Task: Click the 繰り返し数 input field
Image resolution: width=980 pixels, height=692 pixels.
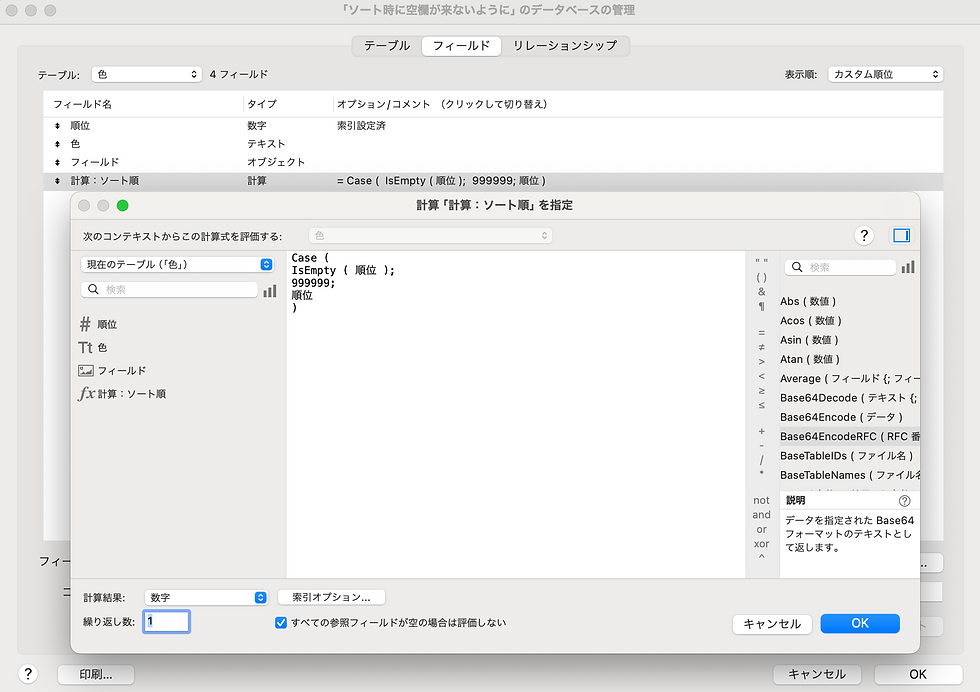Action: click(166, 621)
